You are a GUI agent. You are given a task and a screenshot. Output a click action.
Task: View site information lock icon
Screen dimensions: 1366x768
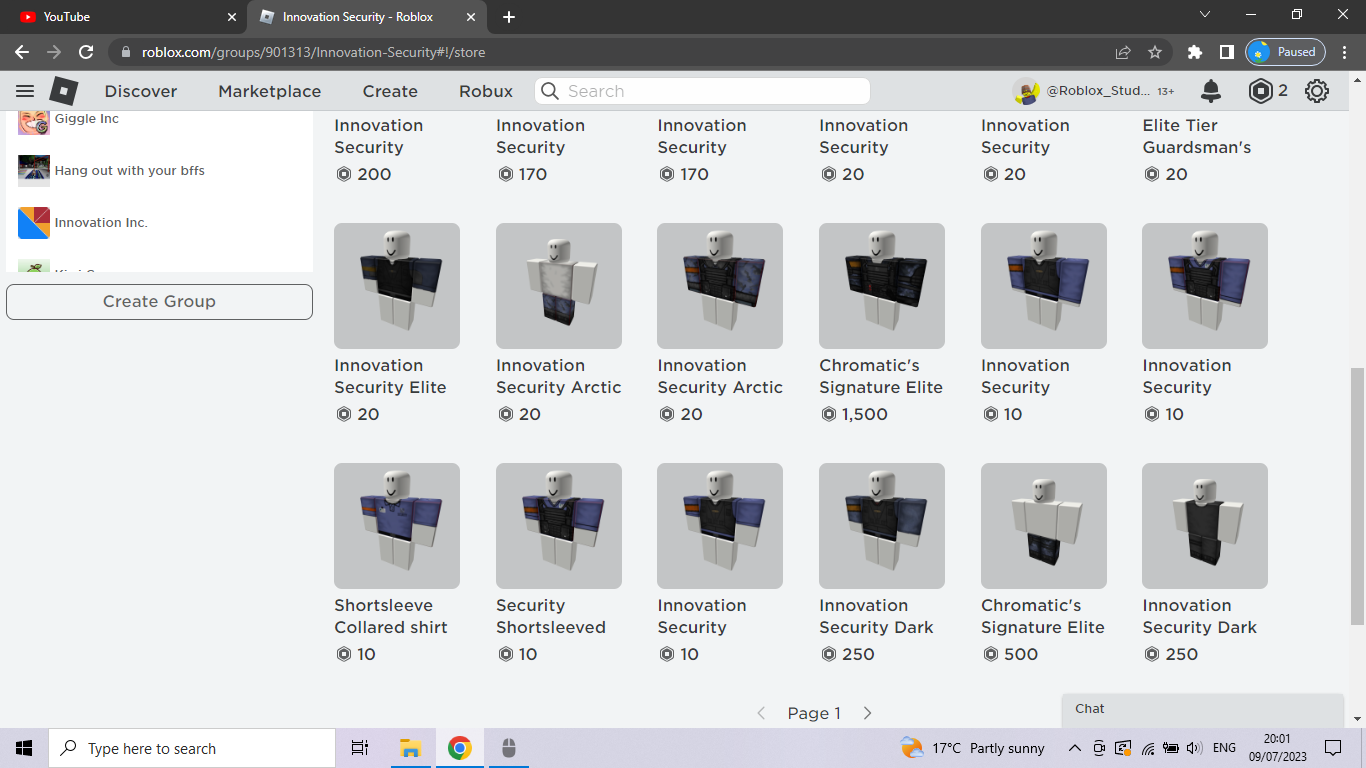pos(125,52)
